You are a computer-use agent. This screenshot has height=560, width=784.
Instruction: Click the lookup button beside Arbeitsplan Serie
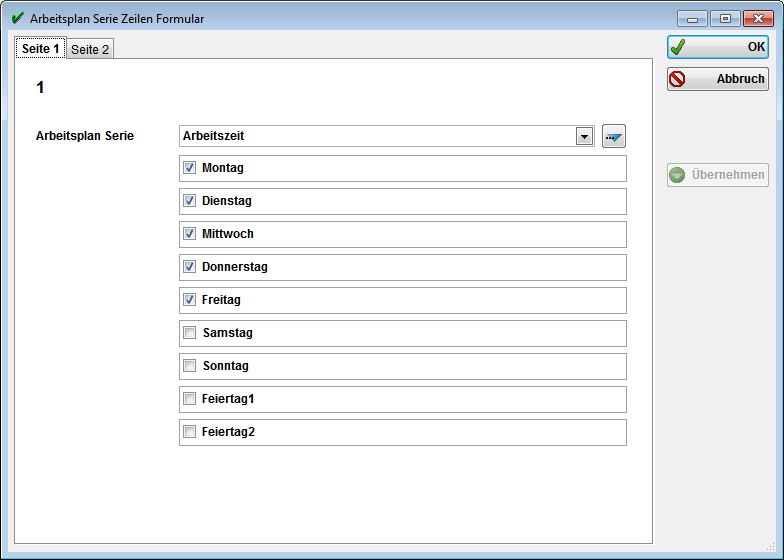(x=614, y=136)
